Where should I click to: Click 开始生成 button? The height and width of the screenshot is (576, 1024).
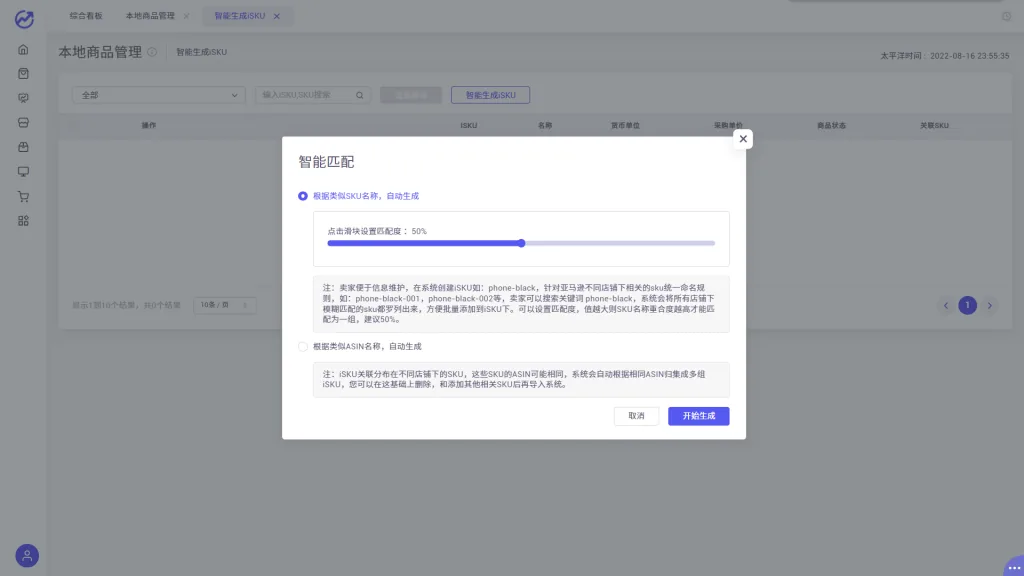click(x=698, y=416)
